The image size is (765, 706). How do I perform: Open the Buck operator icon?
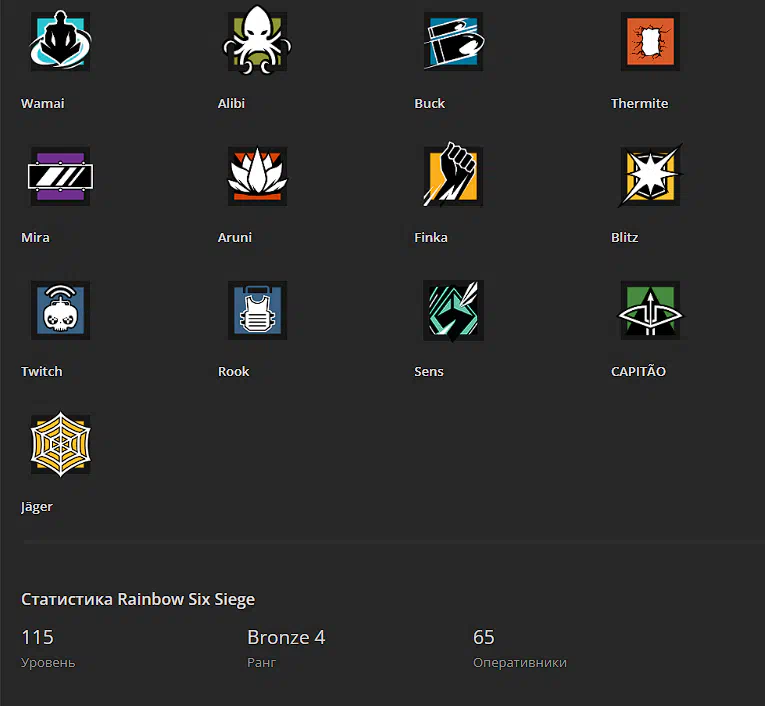pyautogui.click(x=454, y=41)
